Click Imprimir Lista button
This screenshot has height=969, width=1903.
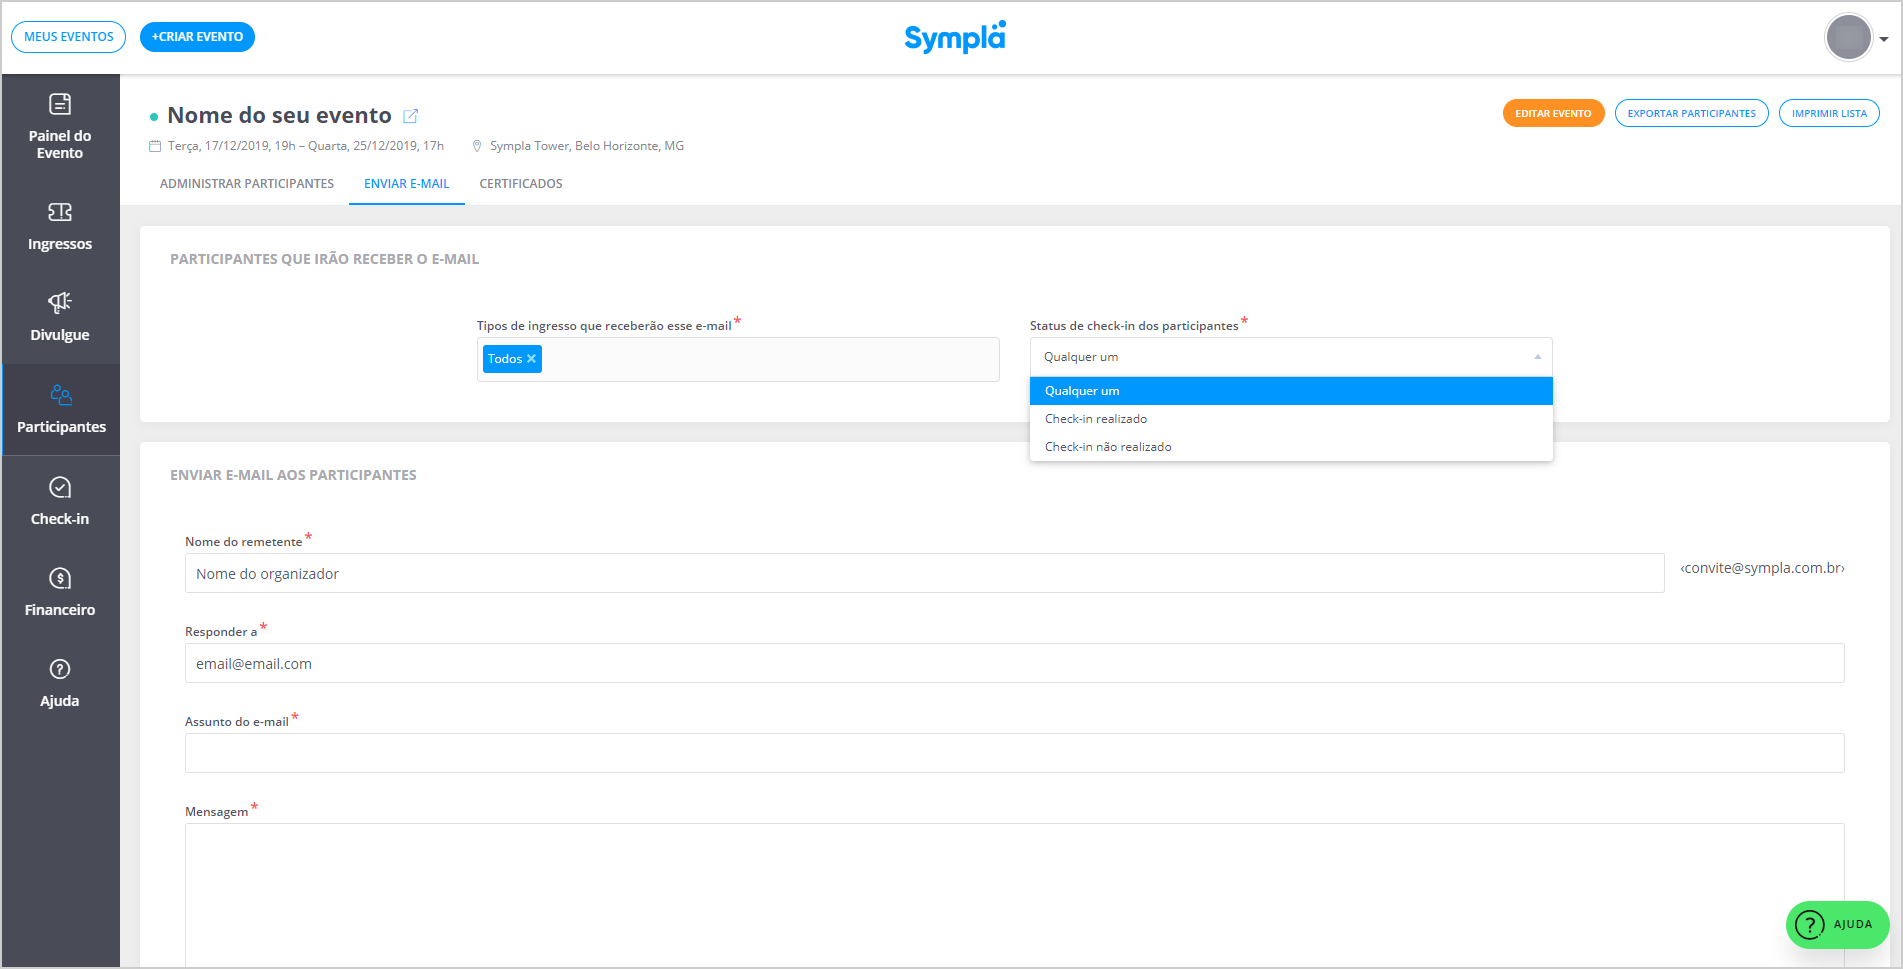[1829, 114]
